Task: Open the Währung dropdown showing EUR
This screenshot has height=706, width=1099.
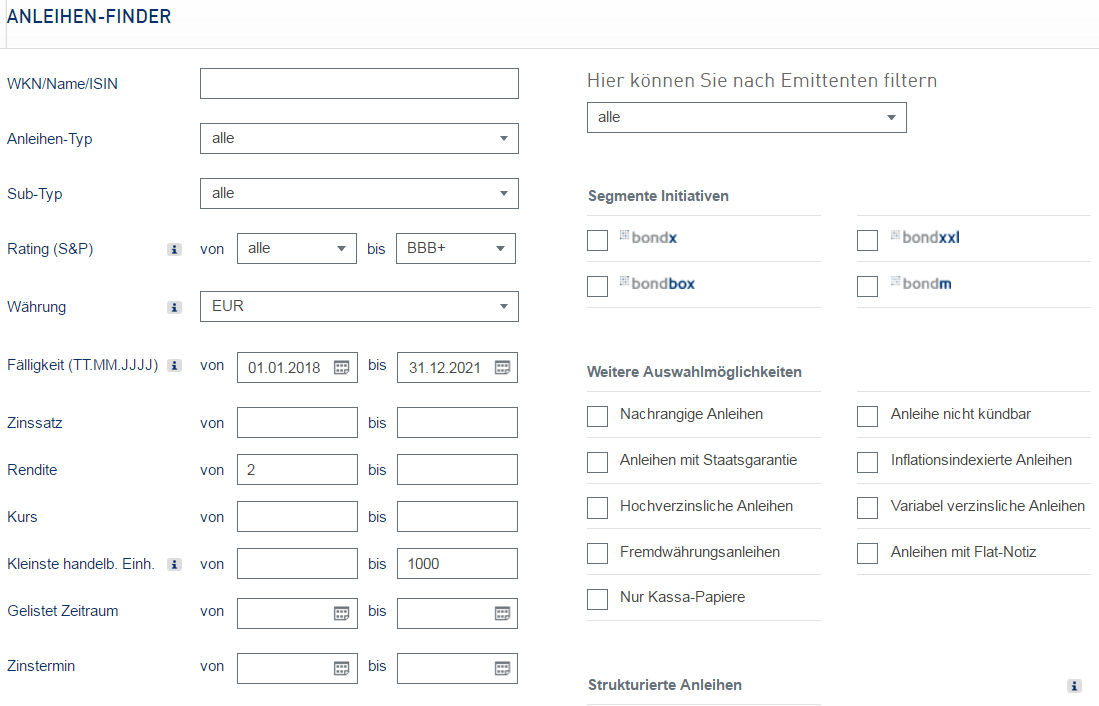Action: pyautogui.click(x=359, y=306)
